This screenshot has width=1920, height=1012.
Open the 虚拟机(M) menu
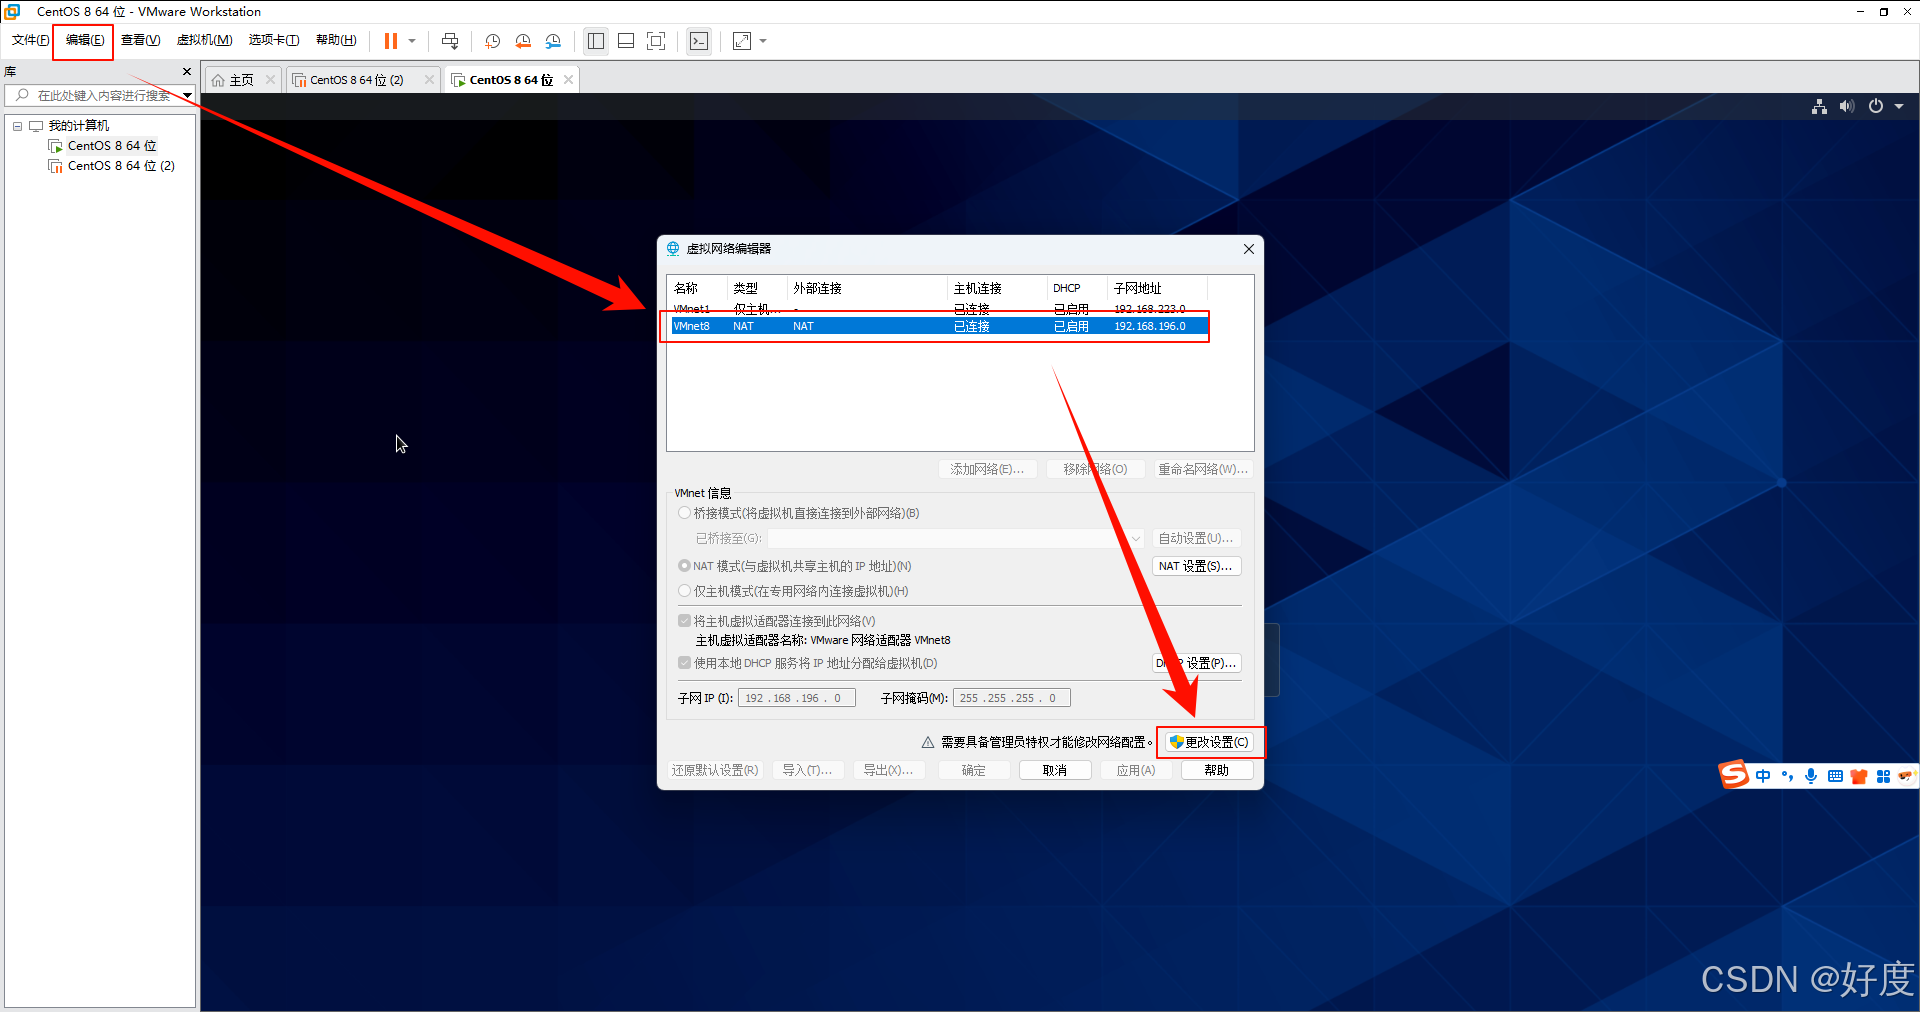[x=204, y=40]
